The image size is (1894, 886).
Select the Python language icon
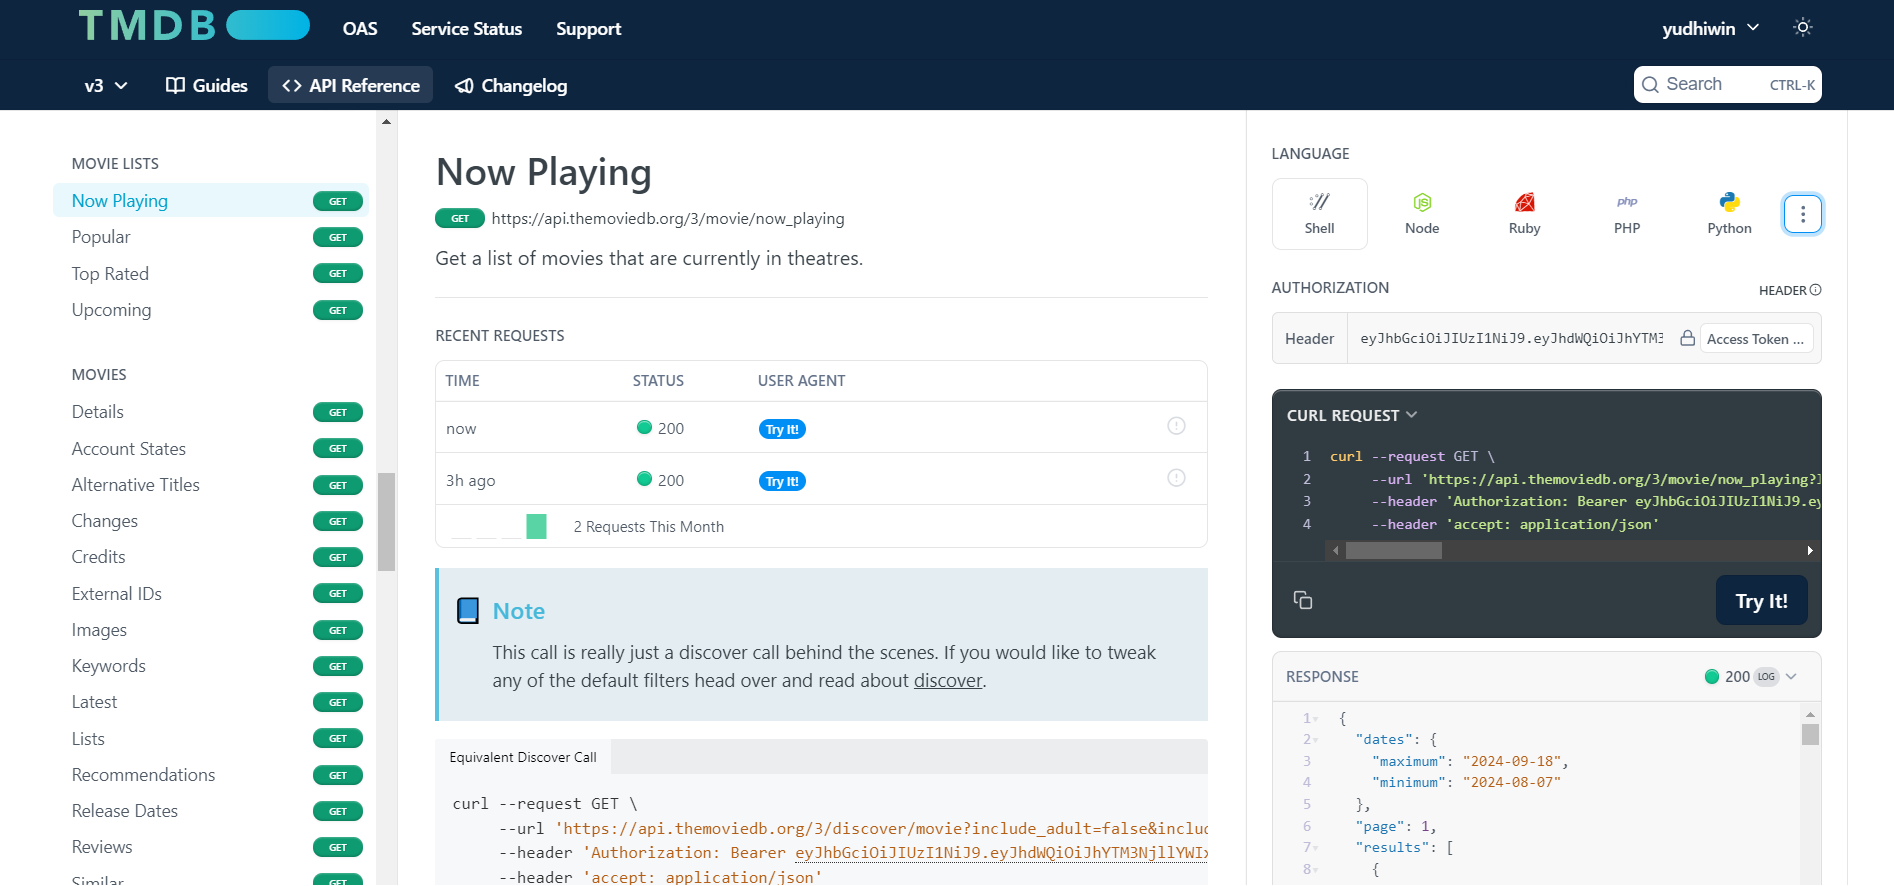1730,214
